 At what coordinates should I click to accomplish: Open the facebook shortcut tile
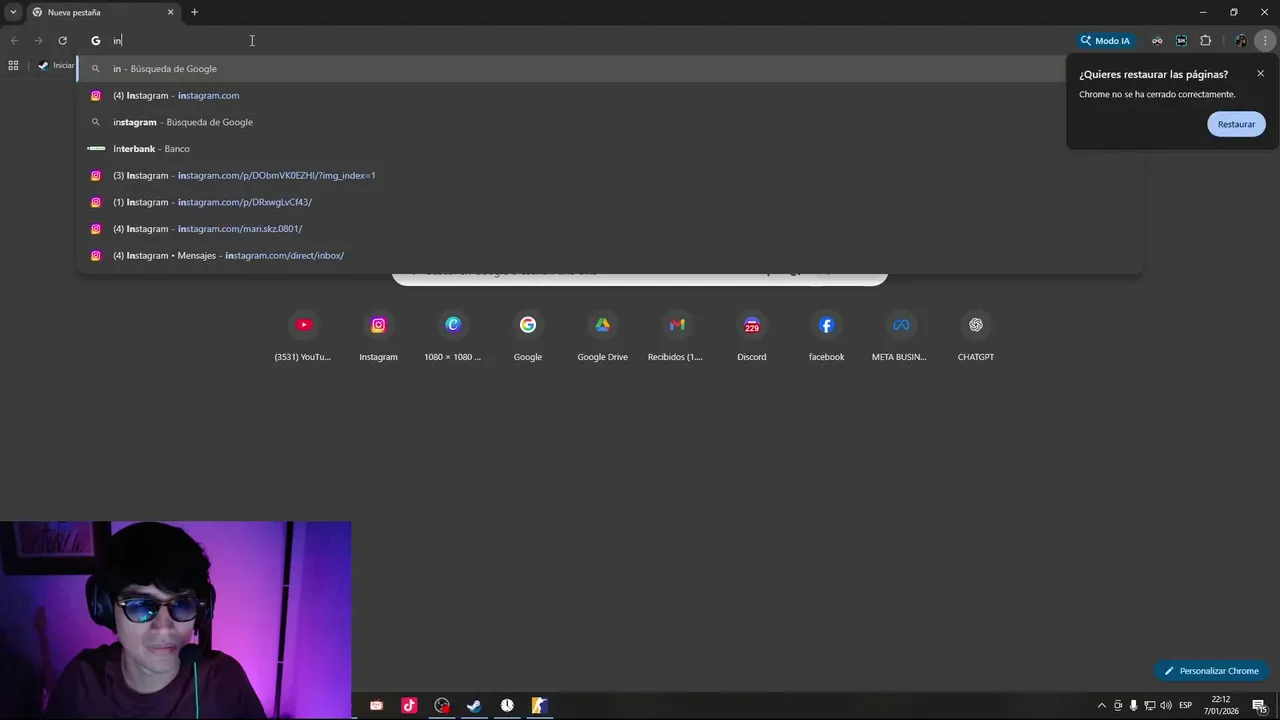(826, 337)
